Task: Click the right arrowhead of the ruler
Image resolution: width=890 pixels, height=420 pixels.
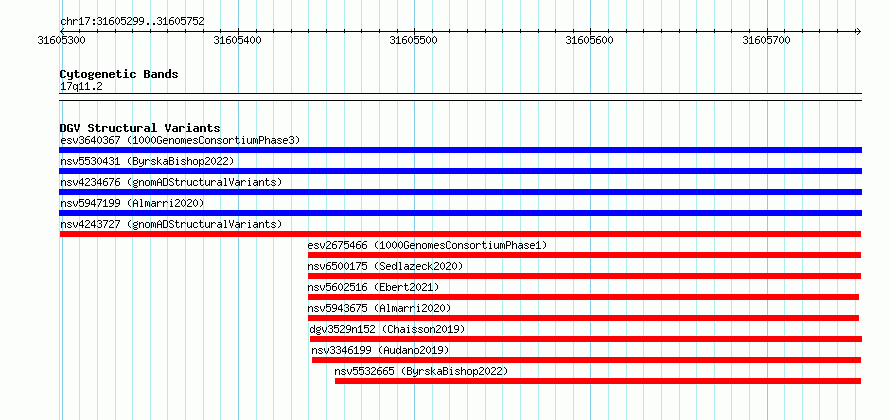Action: click(858, 31)
